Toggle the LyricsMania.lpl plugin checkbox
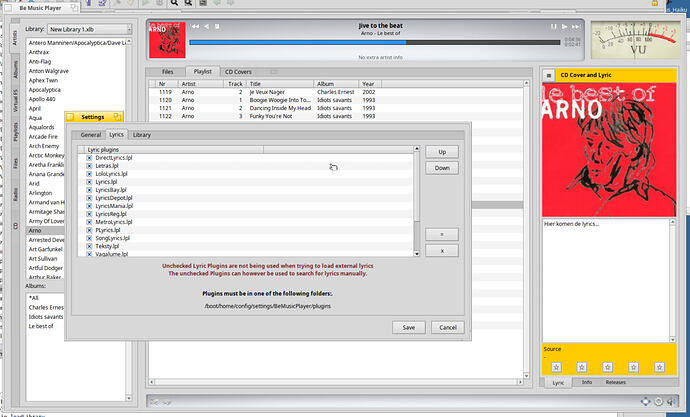 pos(89,206)
